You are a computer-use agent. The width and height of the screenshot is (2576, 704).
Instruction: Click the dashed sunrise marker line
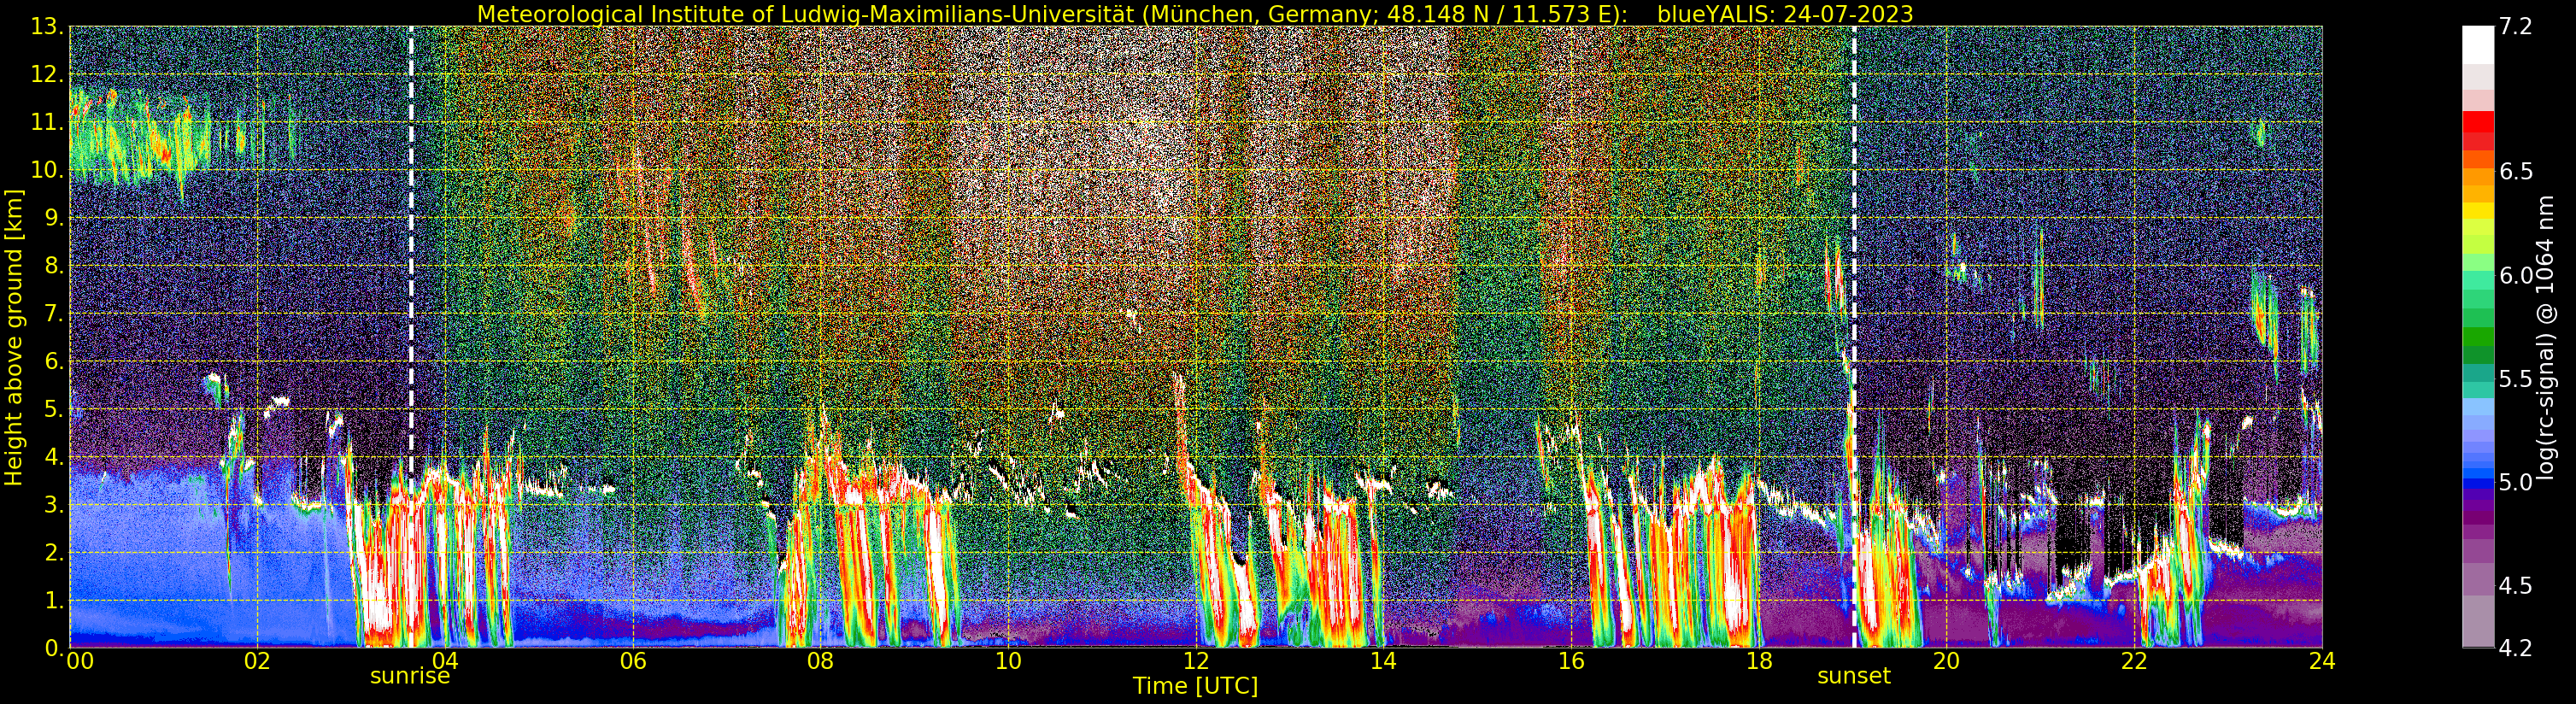(x=411, y=337)
